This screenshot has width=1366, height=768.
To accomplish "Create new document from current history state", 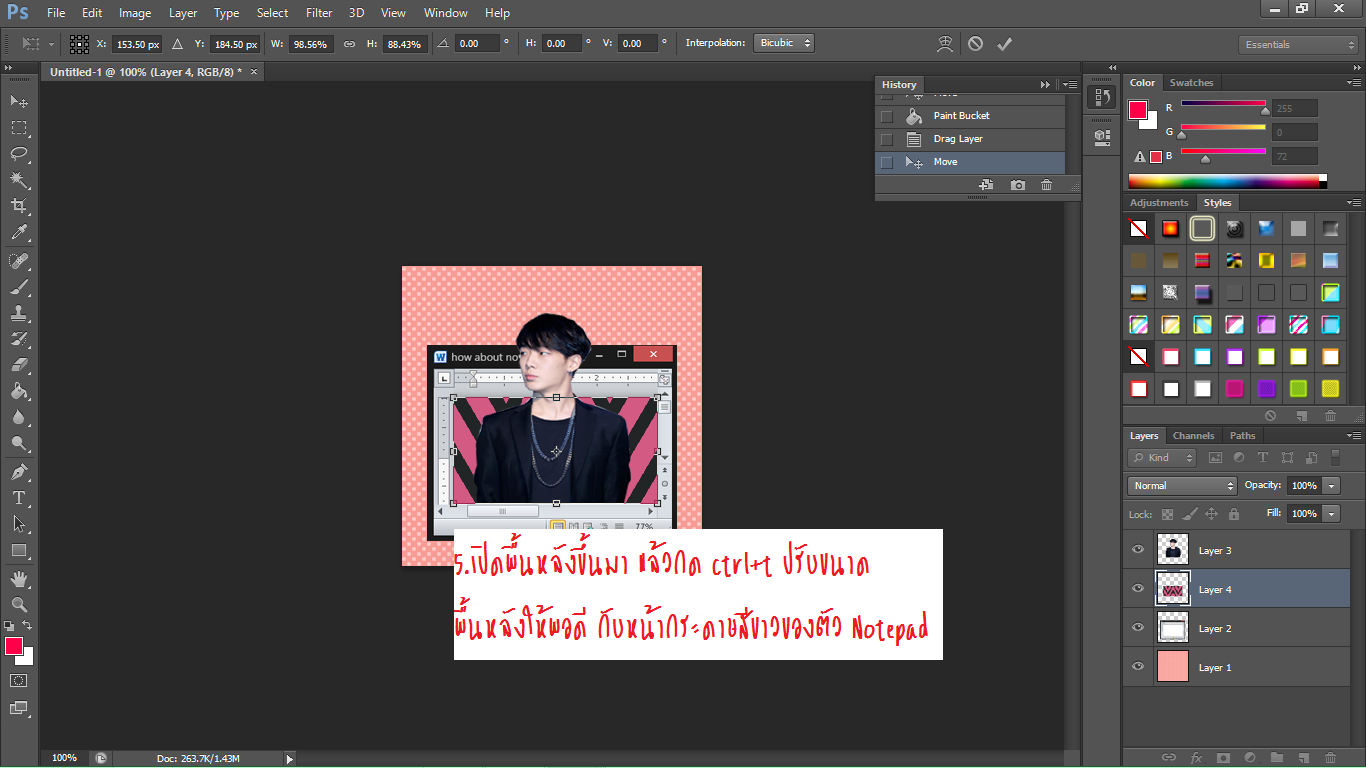I will pos(986,185).
